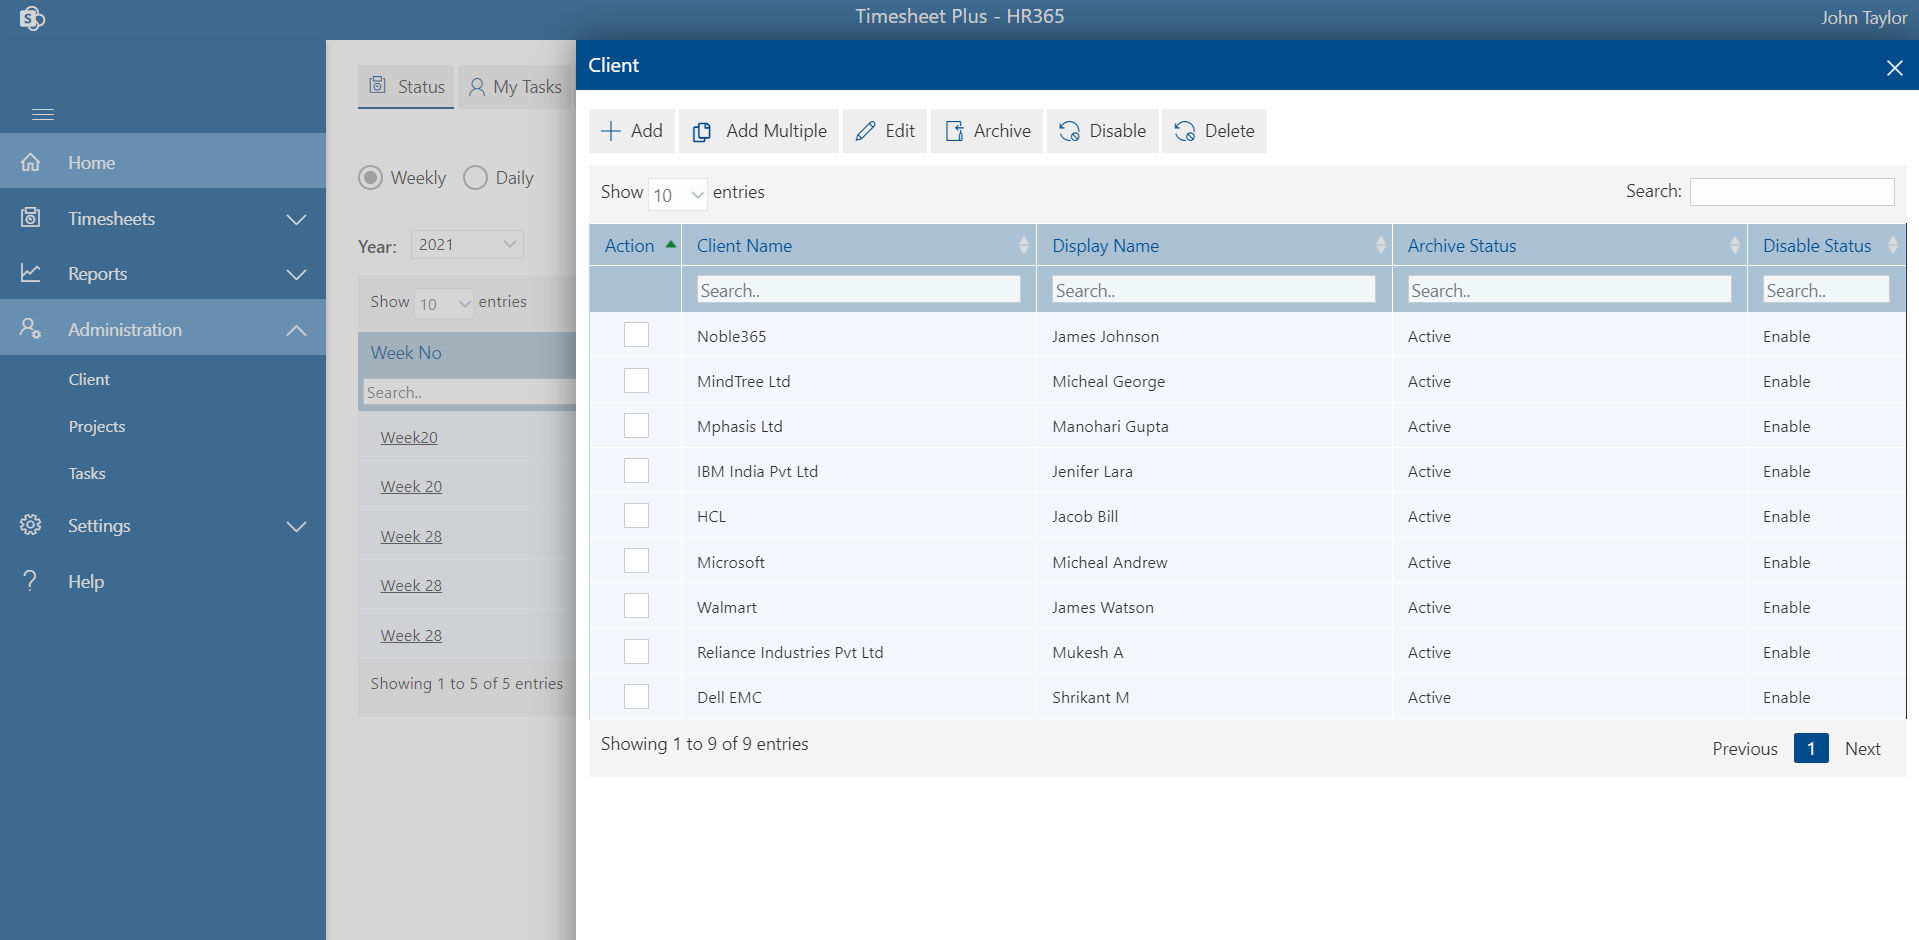The width and height of the screenshot is (1919, 940).
Task: Switch to the My Tasks tab
Action: [515, 87]
